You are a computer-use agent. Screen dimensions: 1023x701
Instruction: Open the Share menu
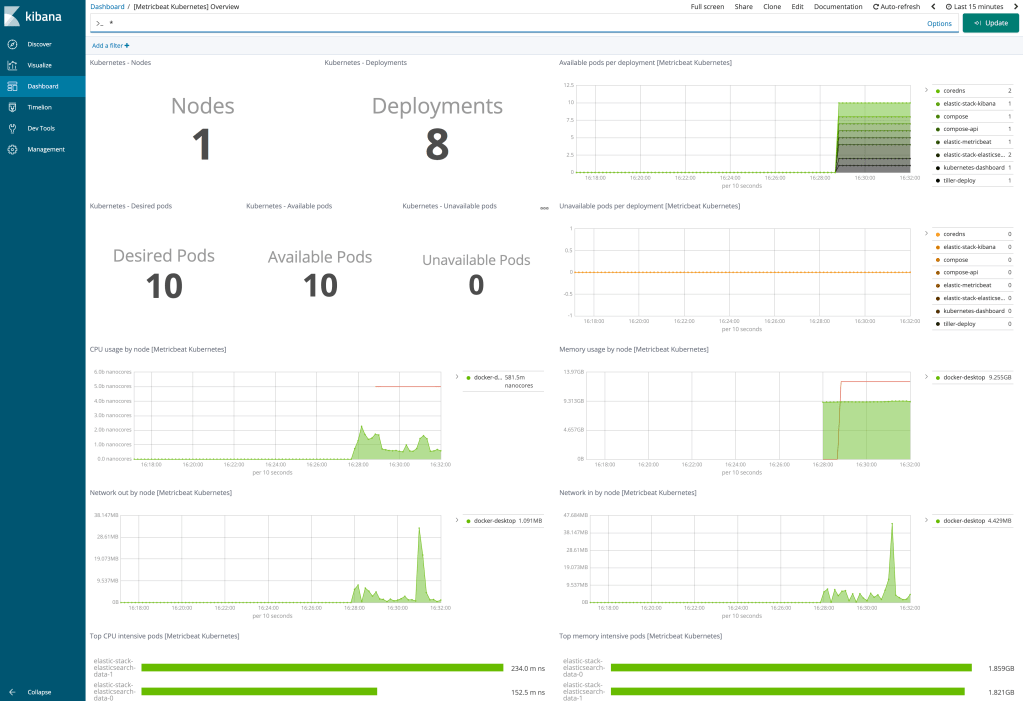[743, 7]
